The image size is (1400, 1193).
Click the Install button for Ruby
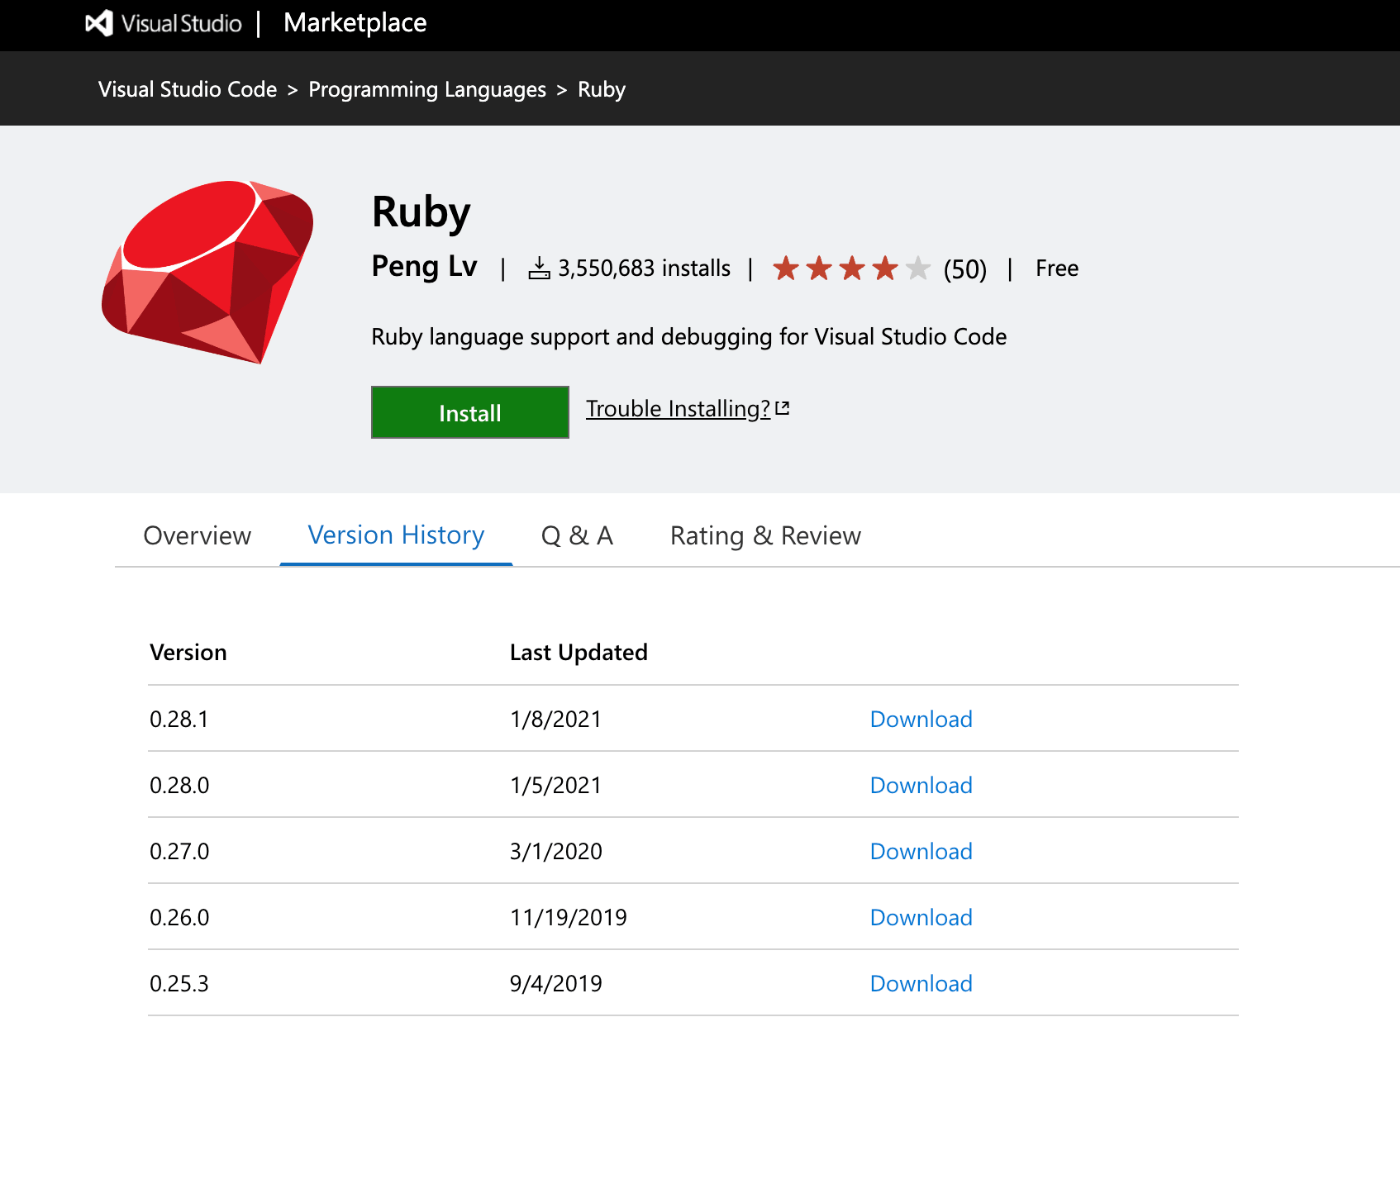(x=469, y=412)
